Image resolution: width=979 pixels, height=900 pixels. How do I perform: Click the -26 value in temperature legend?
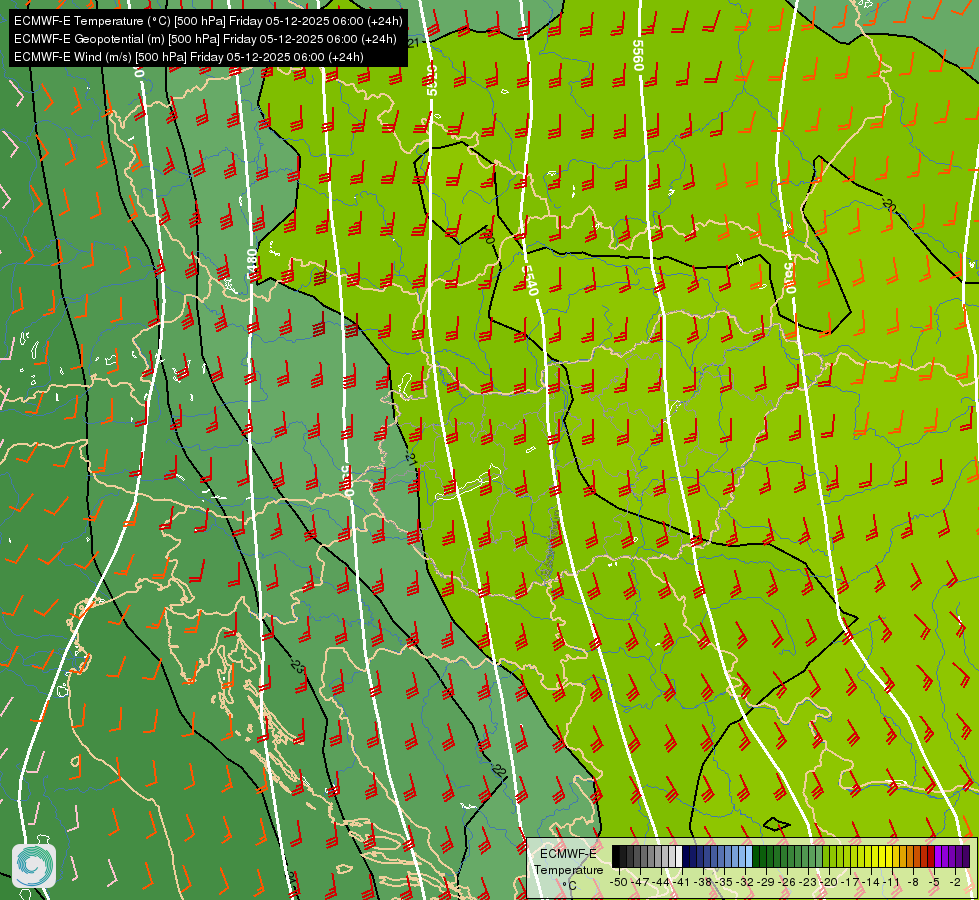(x=787, y=882)
